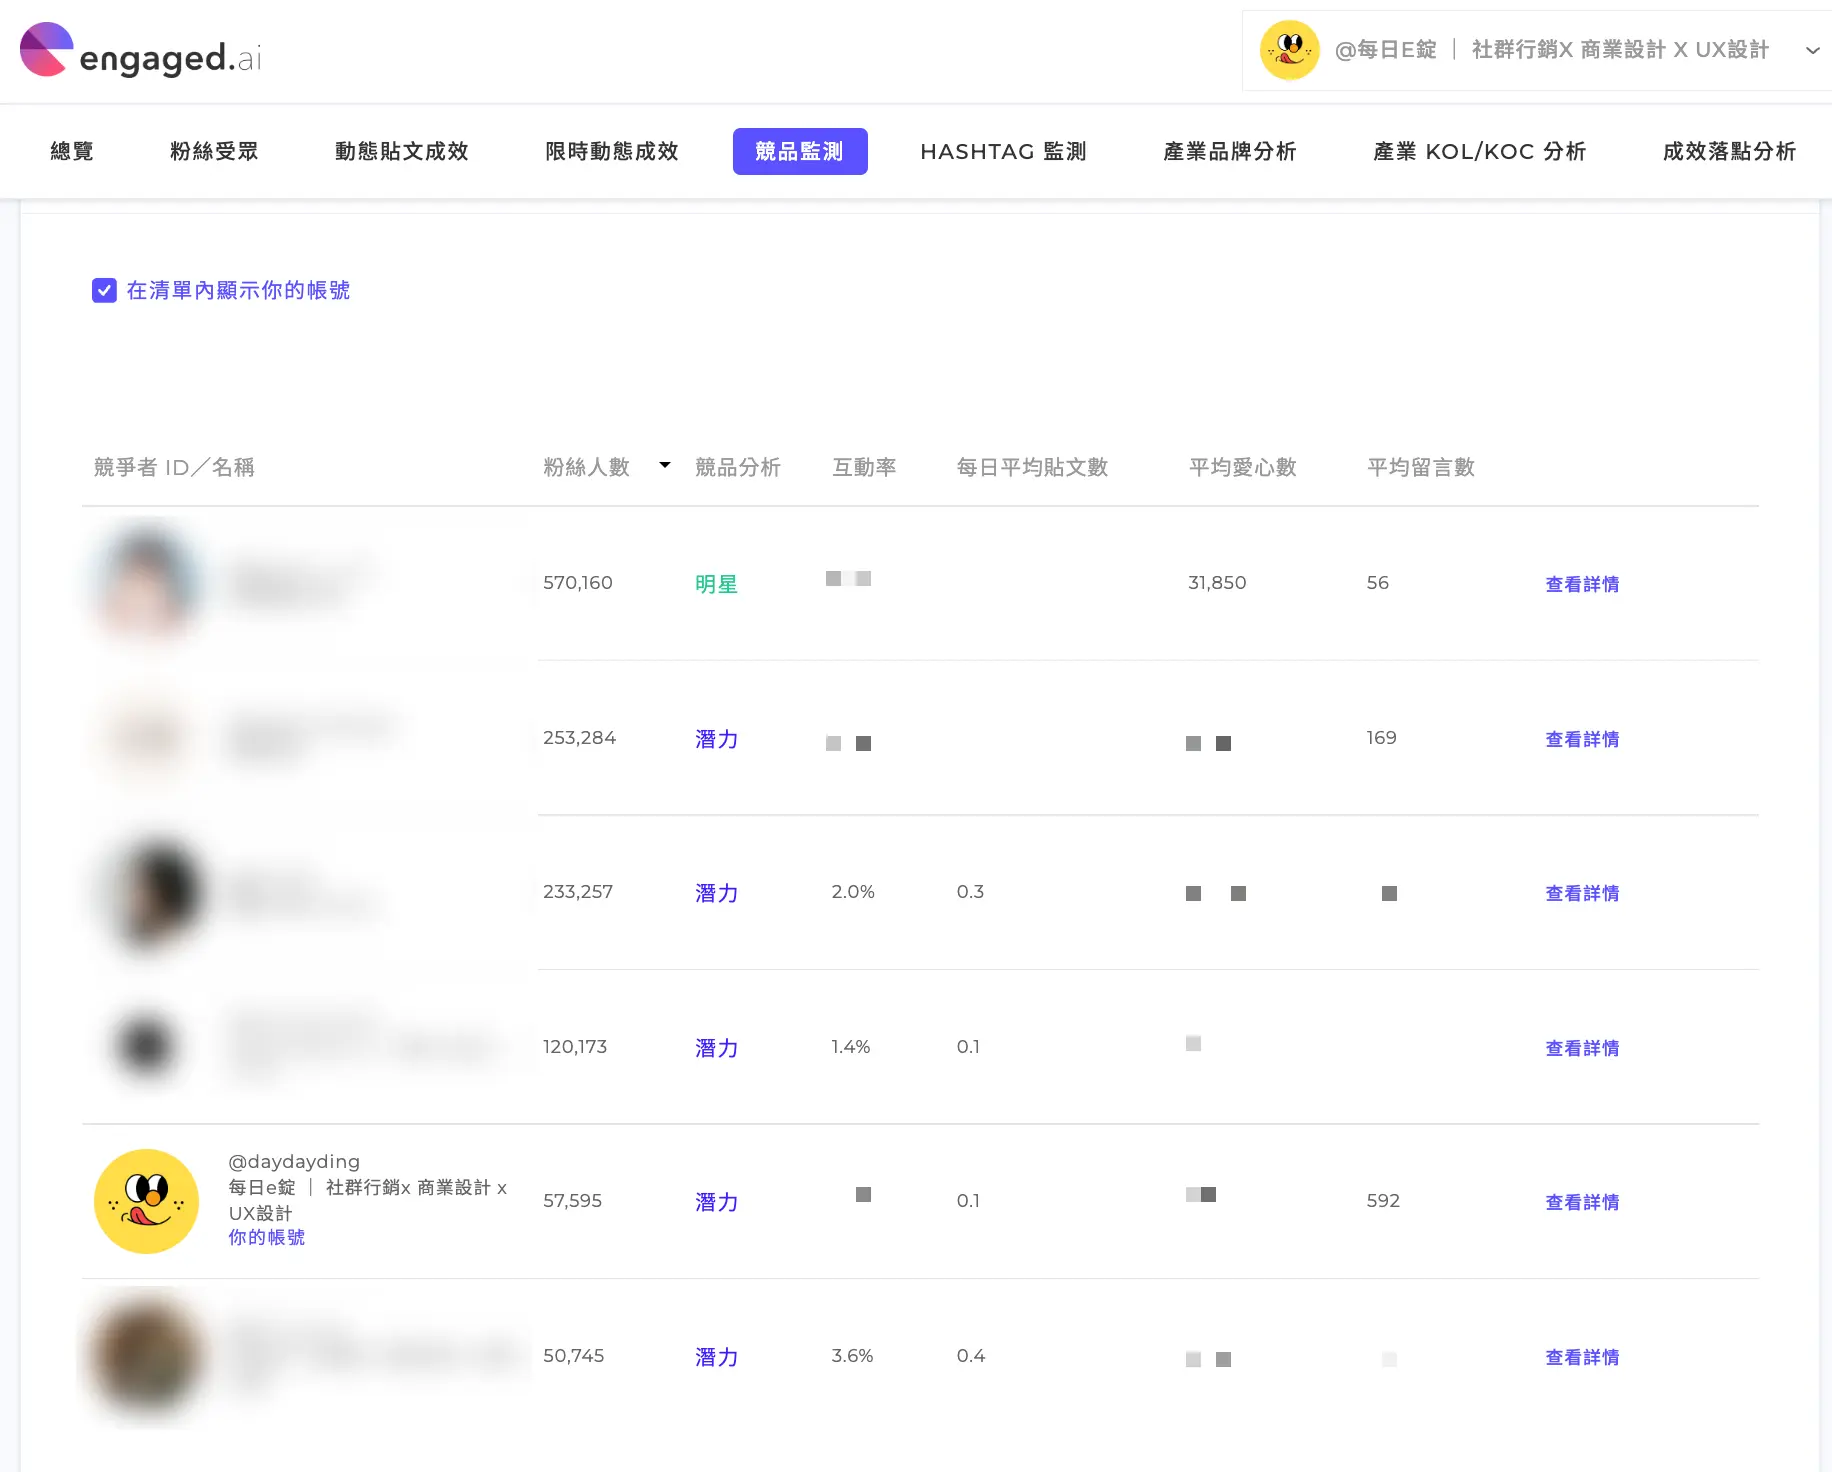Open 查看詳情 for the 570,160 followers row
This screenshot has width=1832, height=1472.
point(1582,584)
